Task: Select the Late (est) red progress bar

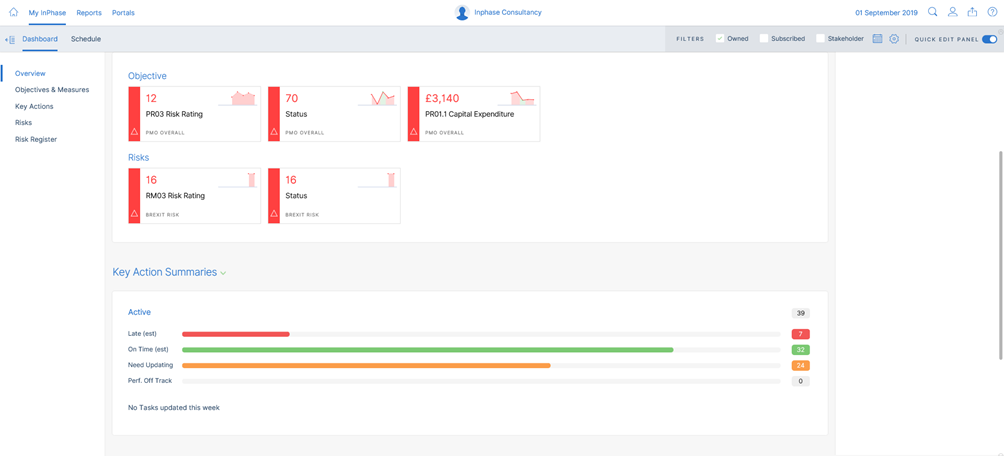Action: [236, 334]
